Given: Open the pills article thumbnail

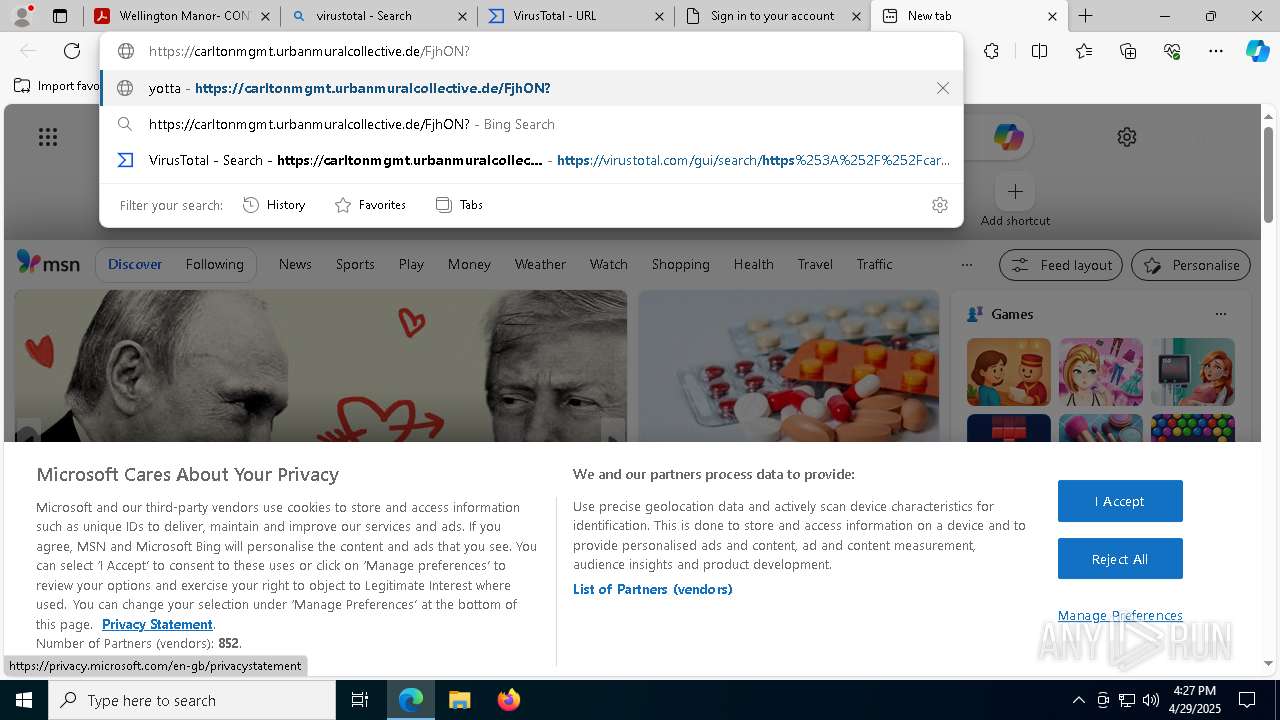Looking at the screenshot, I should click(789, 365).
